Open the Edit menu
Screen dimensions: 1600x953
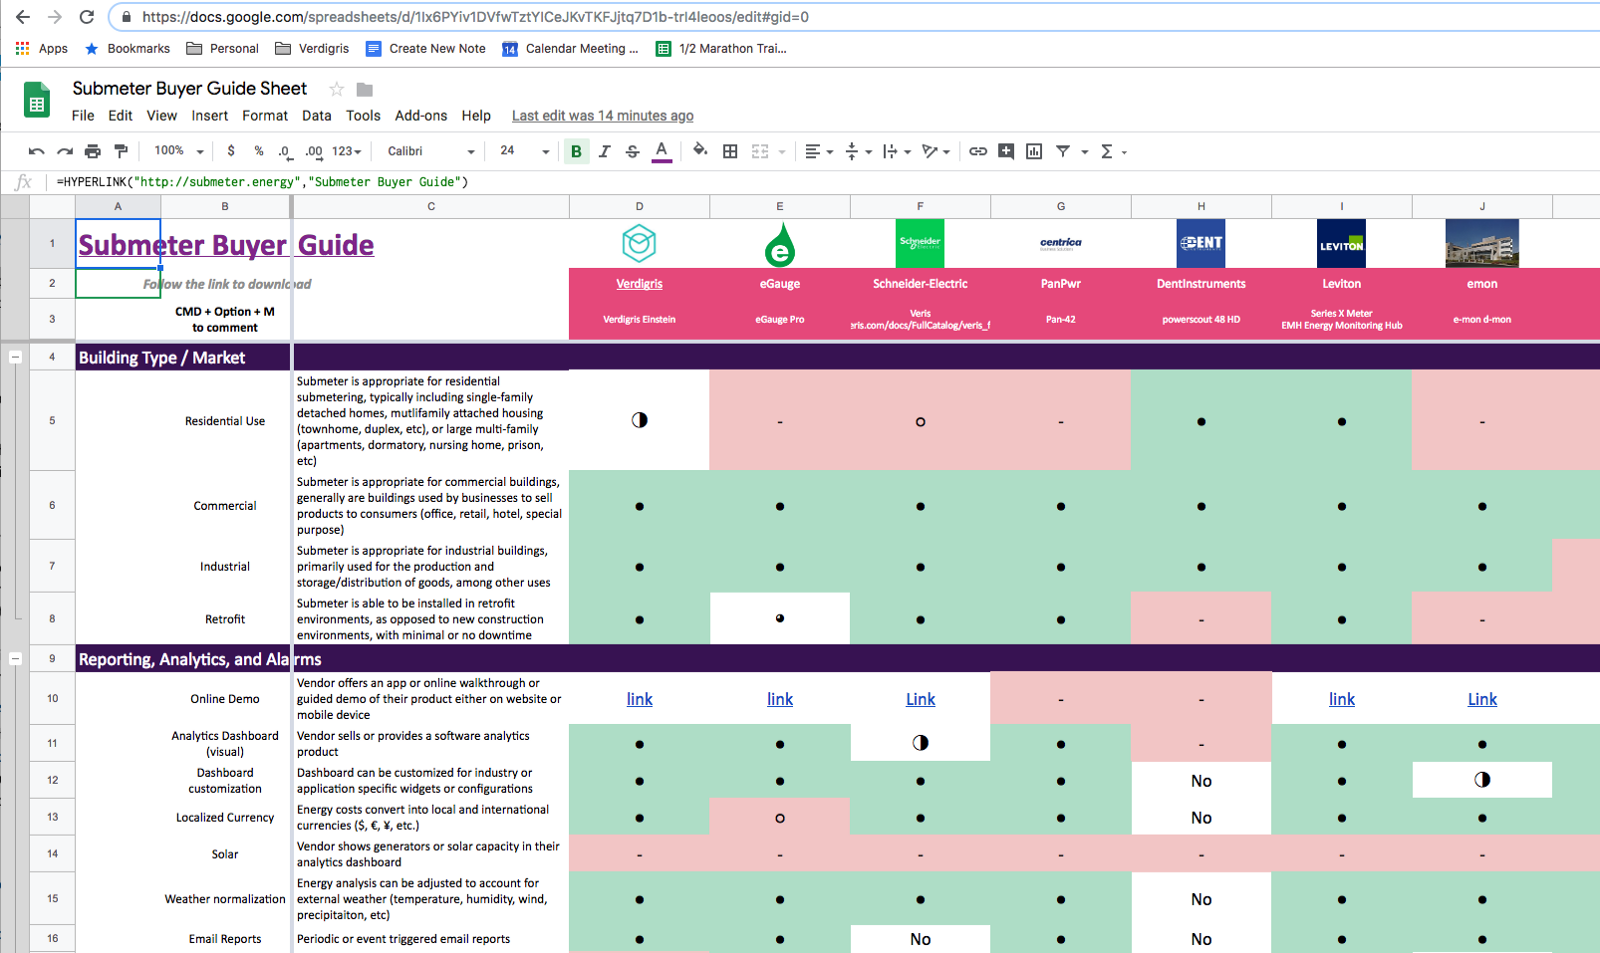point(120,115)
